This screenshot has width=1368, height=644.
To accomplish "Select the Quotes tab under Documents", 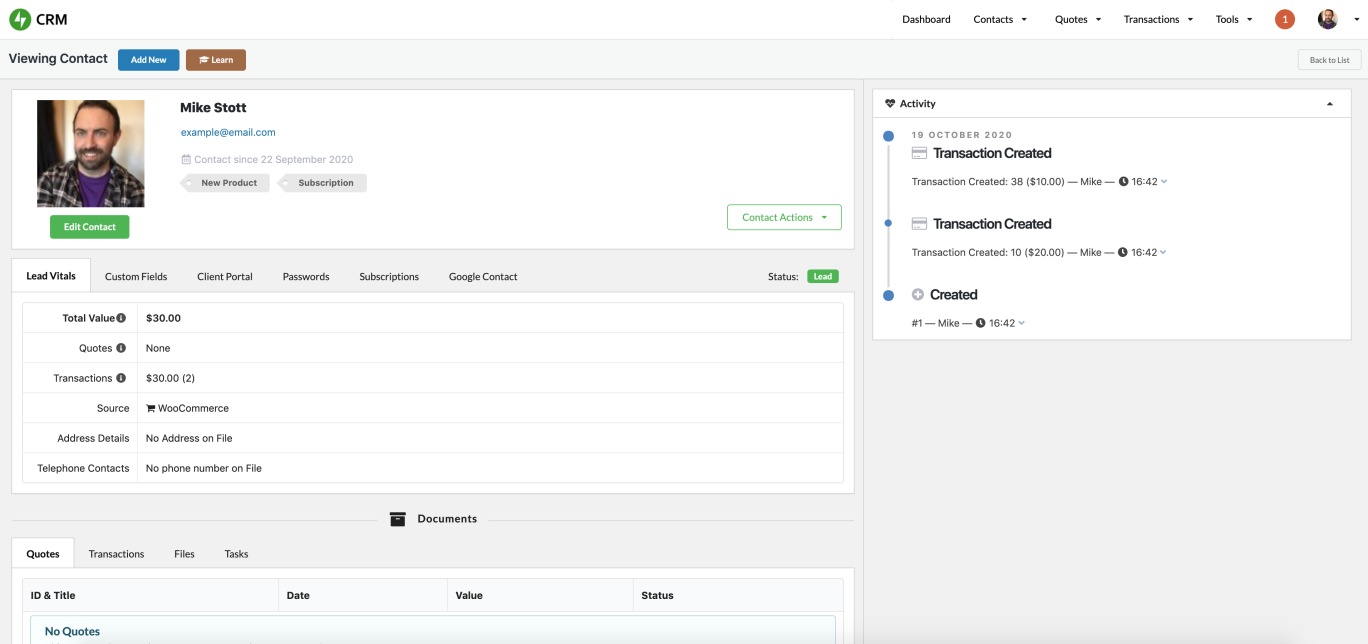I will [x=43, y=553].
